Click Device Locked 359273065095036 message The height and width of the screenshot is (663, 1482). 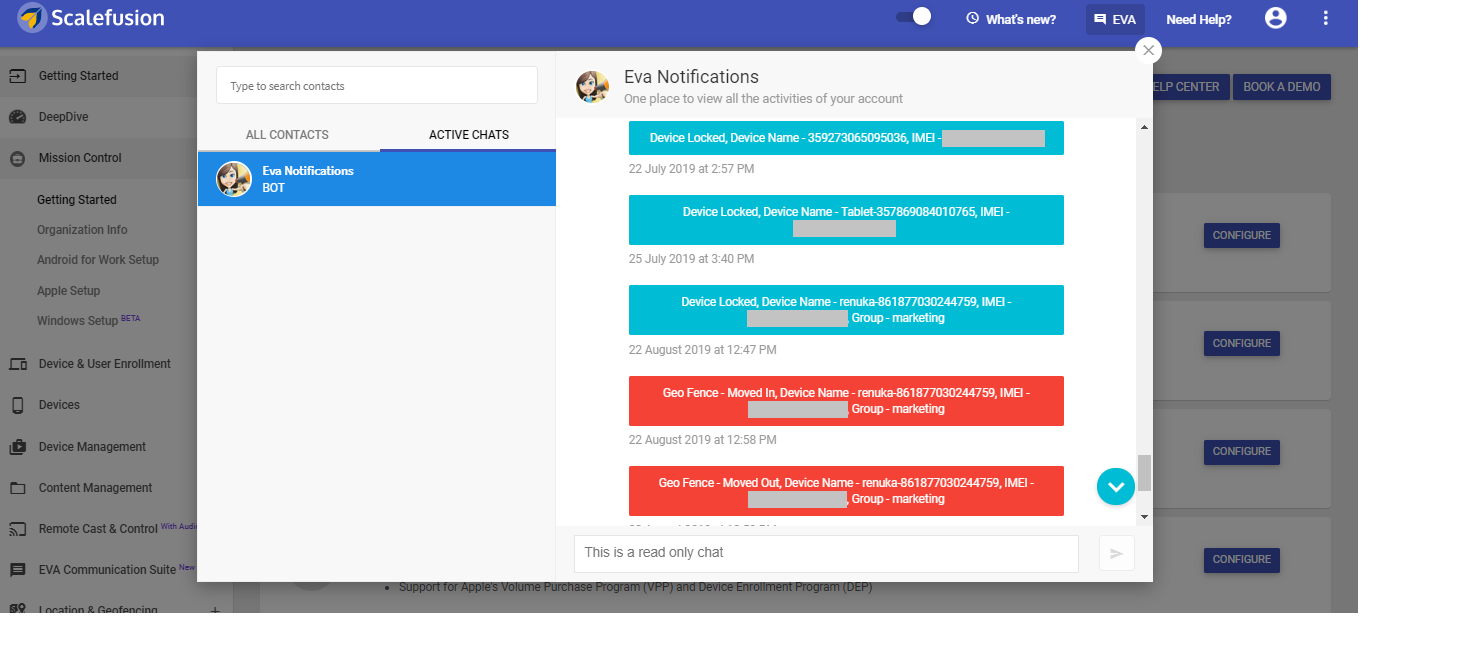click(846, 138)
